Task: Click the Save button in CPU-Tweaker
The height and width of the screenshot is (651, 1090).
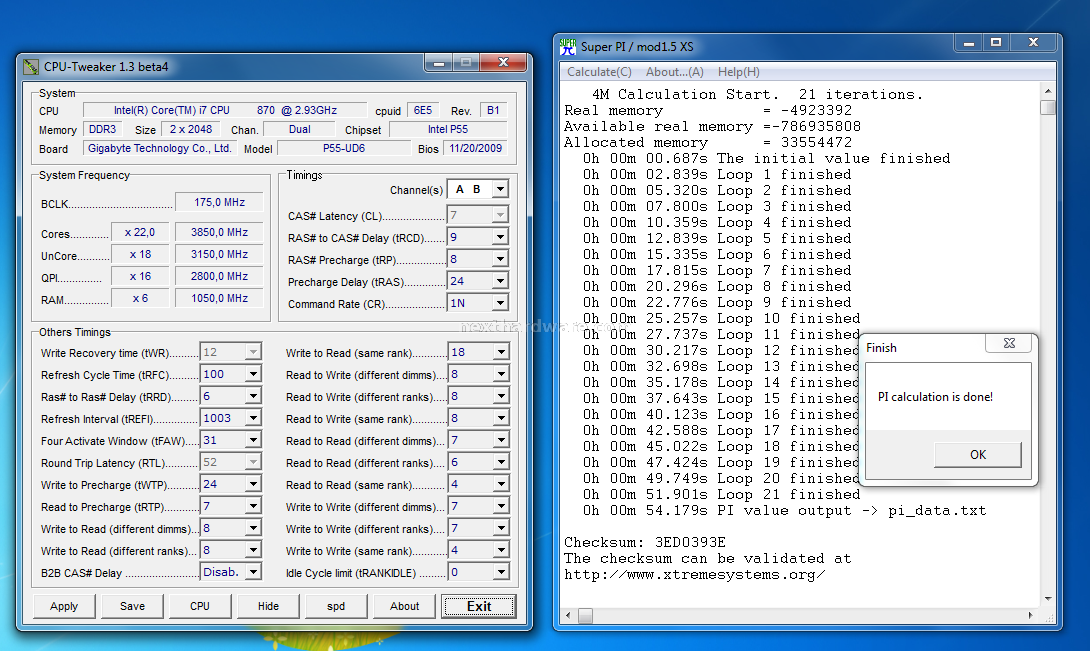Action: 132,606
